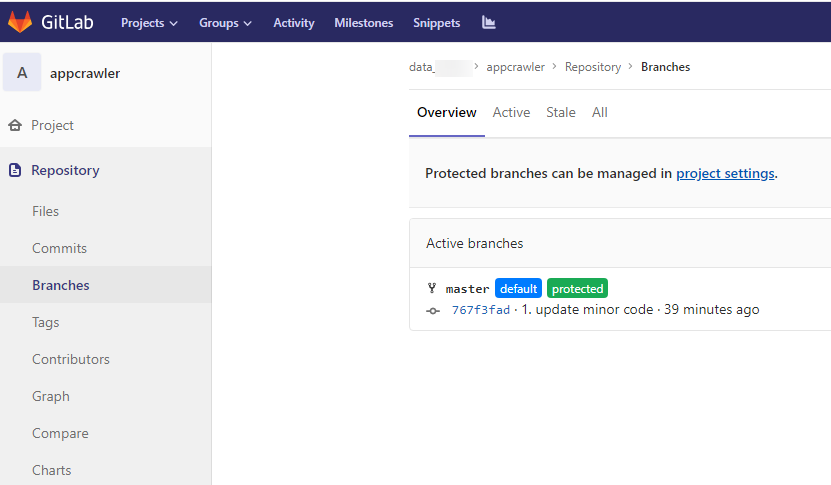The width and height of the screenshot is (831, 485).
Task: Click the appcrawler project avatar letter A
Action: (x=22, y=72)
